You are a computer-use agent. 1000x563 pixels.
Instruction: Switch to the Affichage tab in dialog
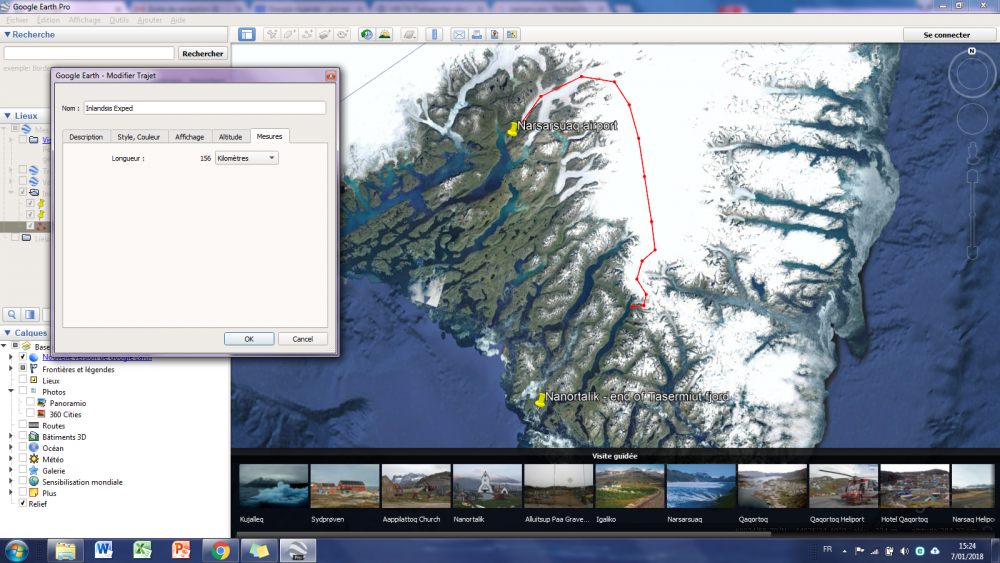[189, 137]
